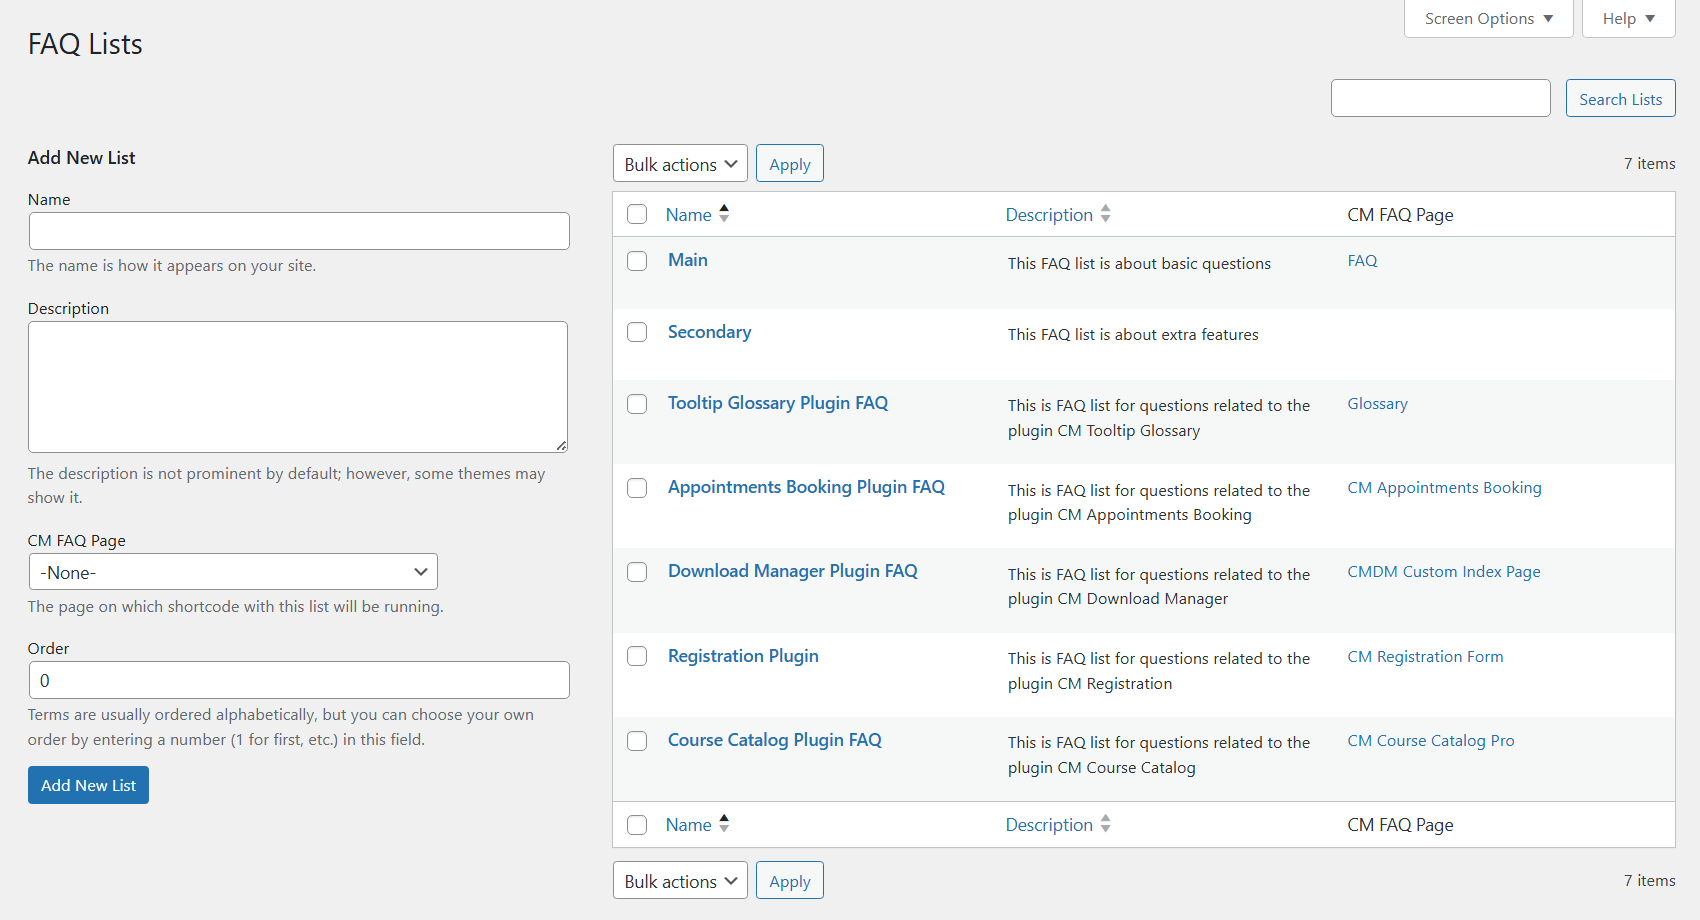Expand the Screen Options tab
Image resolution: width=1700 pixels, height=920 pixels.
[1488, 19]
